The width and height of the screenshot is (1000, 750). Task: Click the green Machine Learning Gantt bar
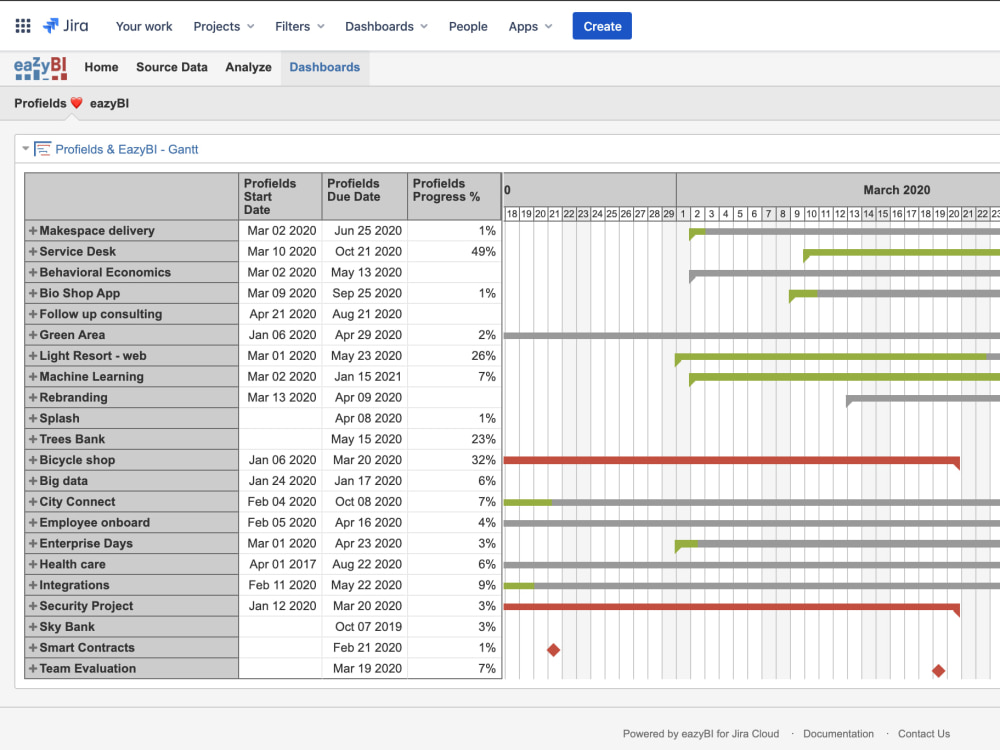(844, 378)
